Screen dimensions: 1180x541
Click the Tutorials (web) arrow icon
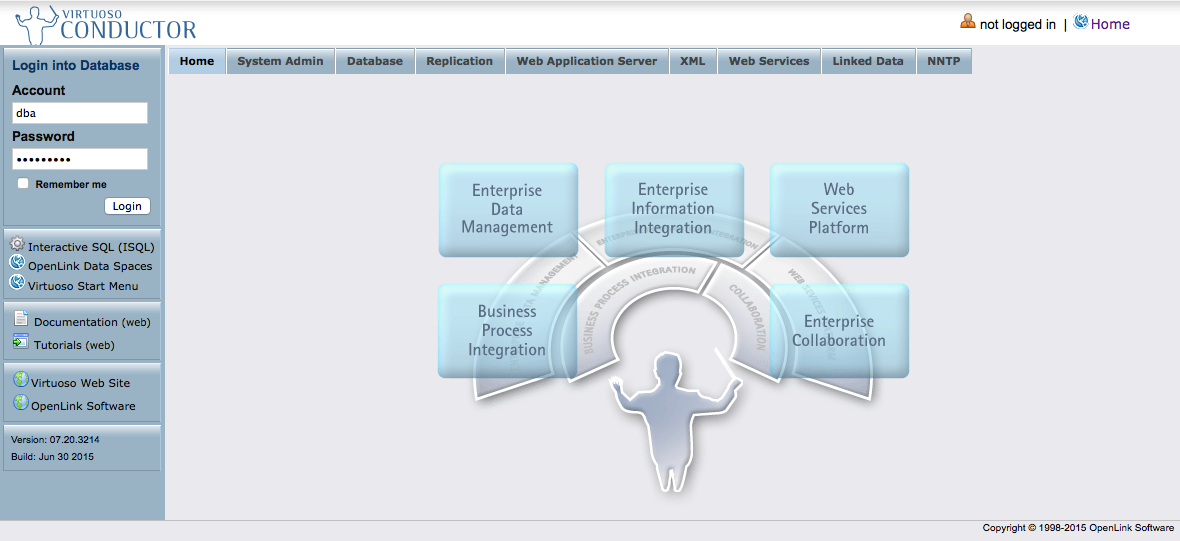pyautogui.click(x=21, y=342)
